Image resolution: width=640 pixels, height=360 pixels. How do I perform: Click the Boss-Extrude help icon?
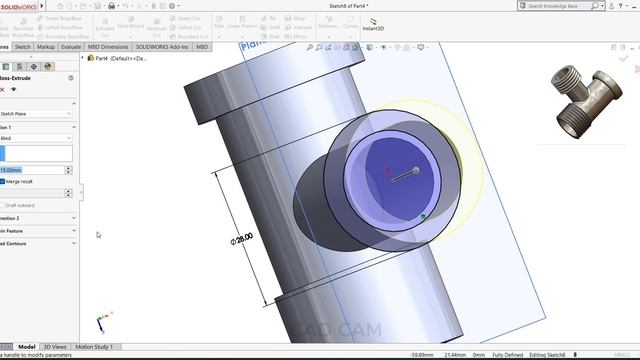click(x=71, y=78)
